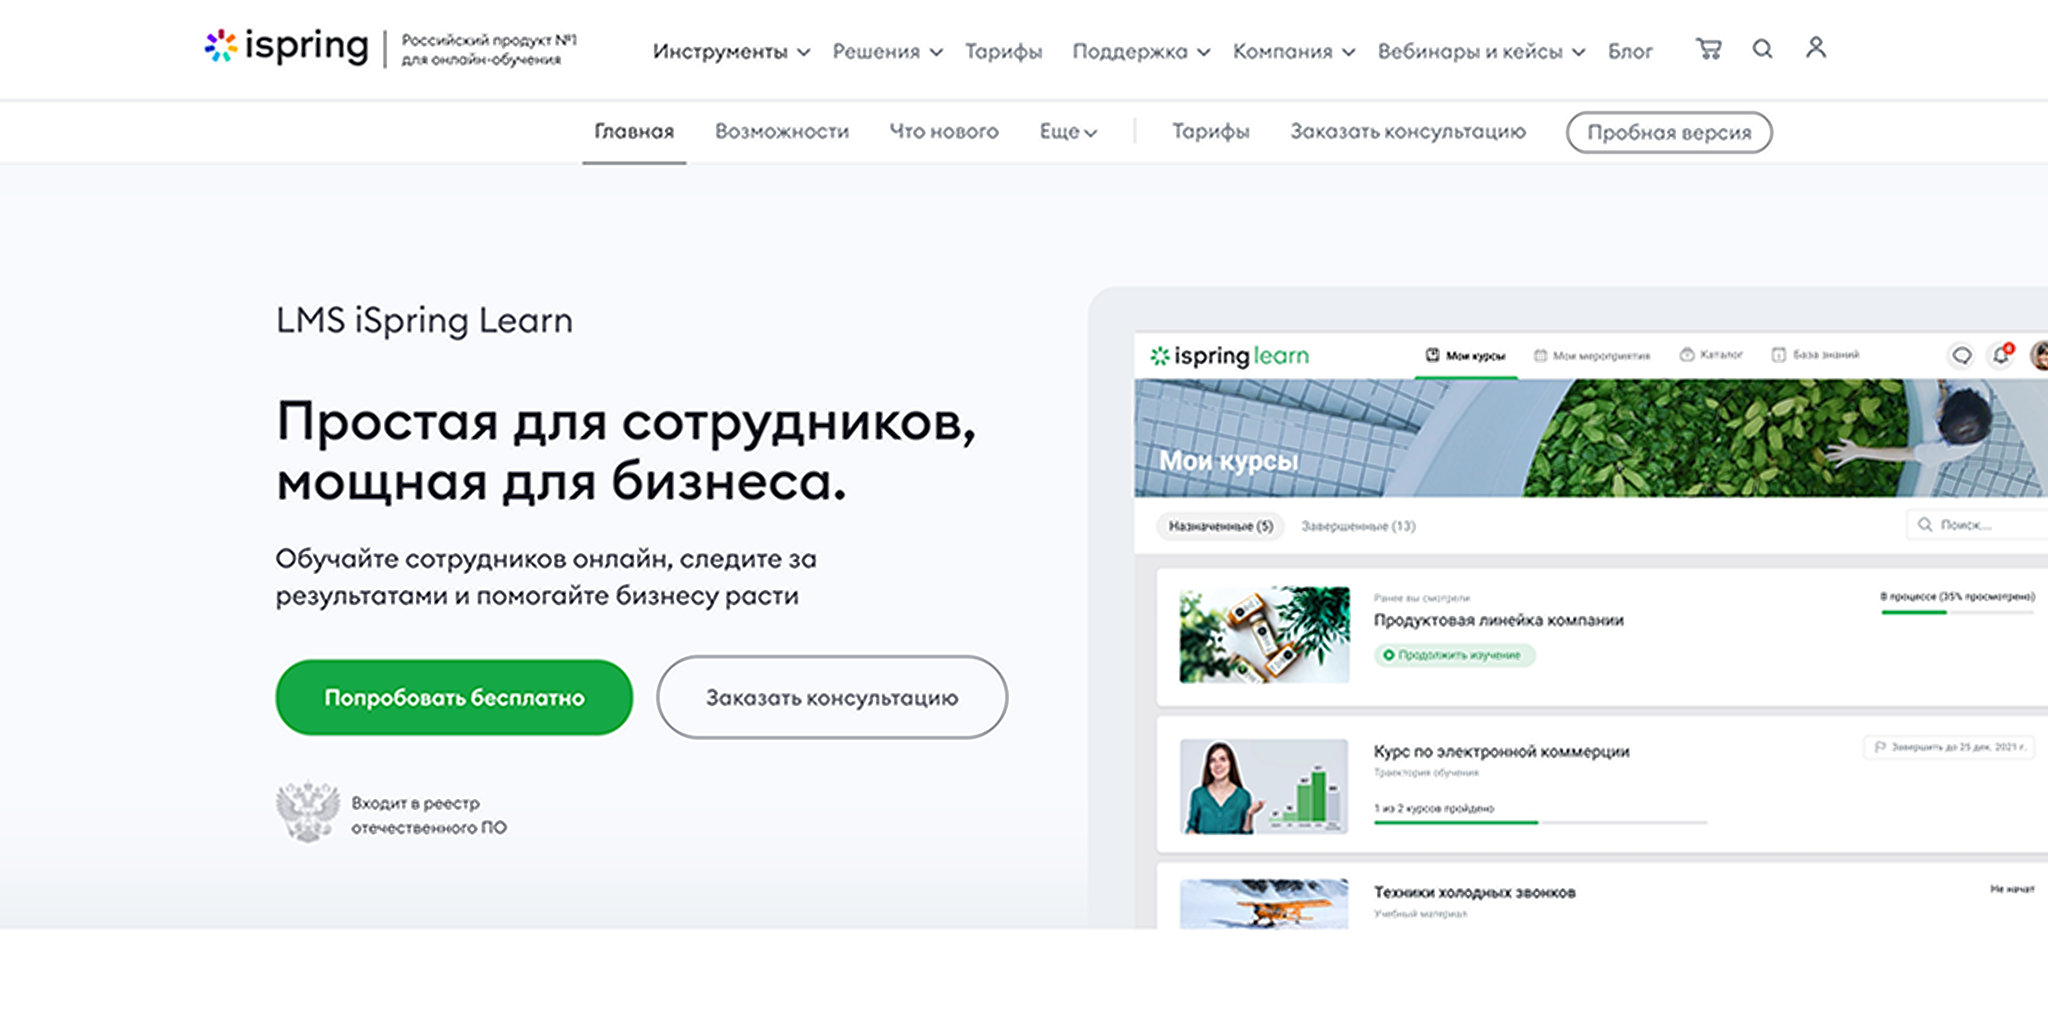
Task: Expand the Инструменты dropdown menu
Action: [x=731, y=51]
